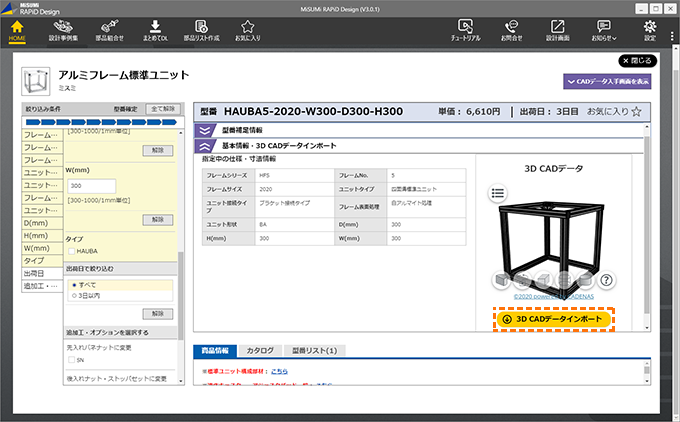The width and height of the screenshot is (680, 422).
Task: Switch to the 型番リスト(1) tab
Action: coord(315,351)
